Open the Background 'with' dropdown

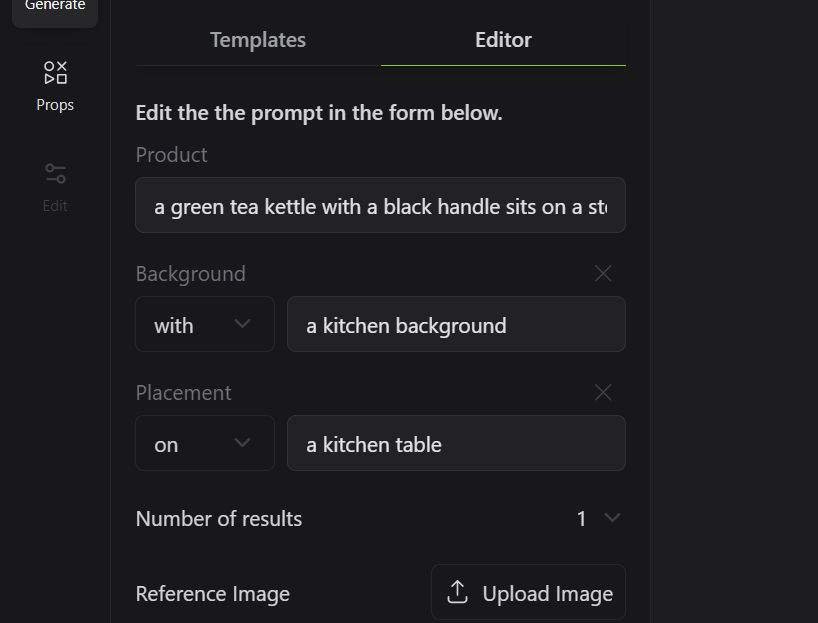pos(204,325)
